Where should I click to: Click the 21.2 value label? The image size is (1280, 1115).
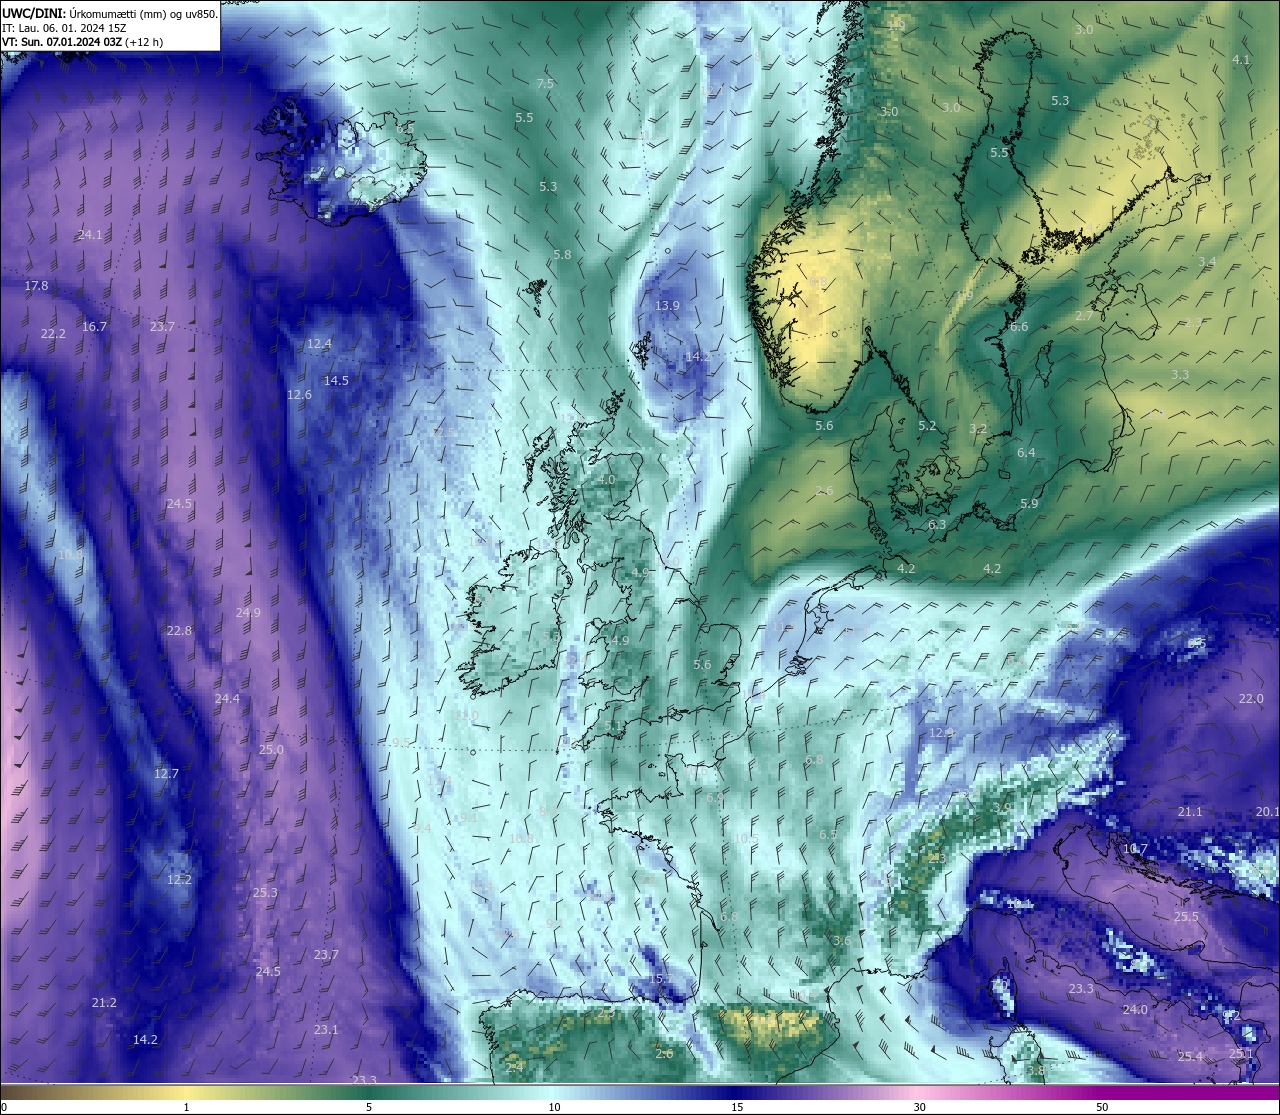[104, 1002]
